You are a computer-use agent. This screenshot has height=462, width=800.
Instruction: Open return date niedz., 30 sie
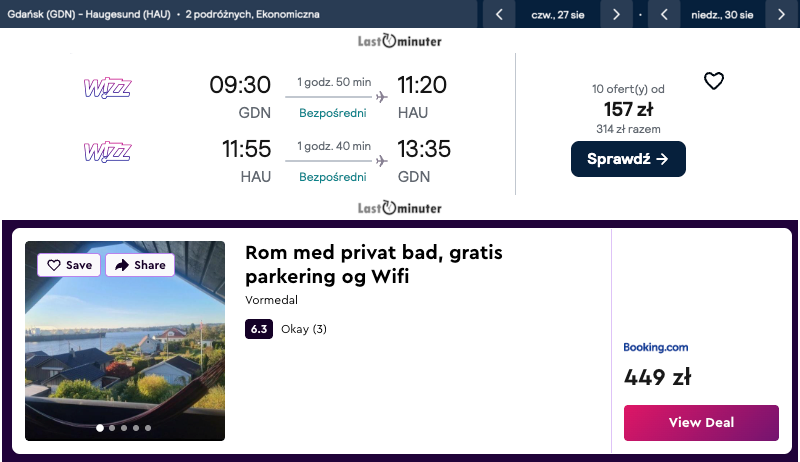(x=721, y=14)
